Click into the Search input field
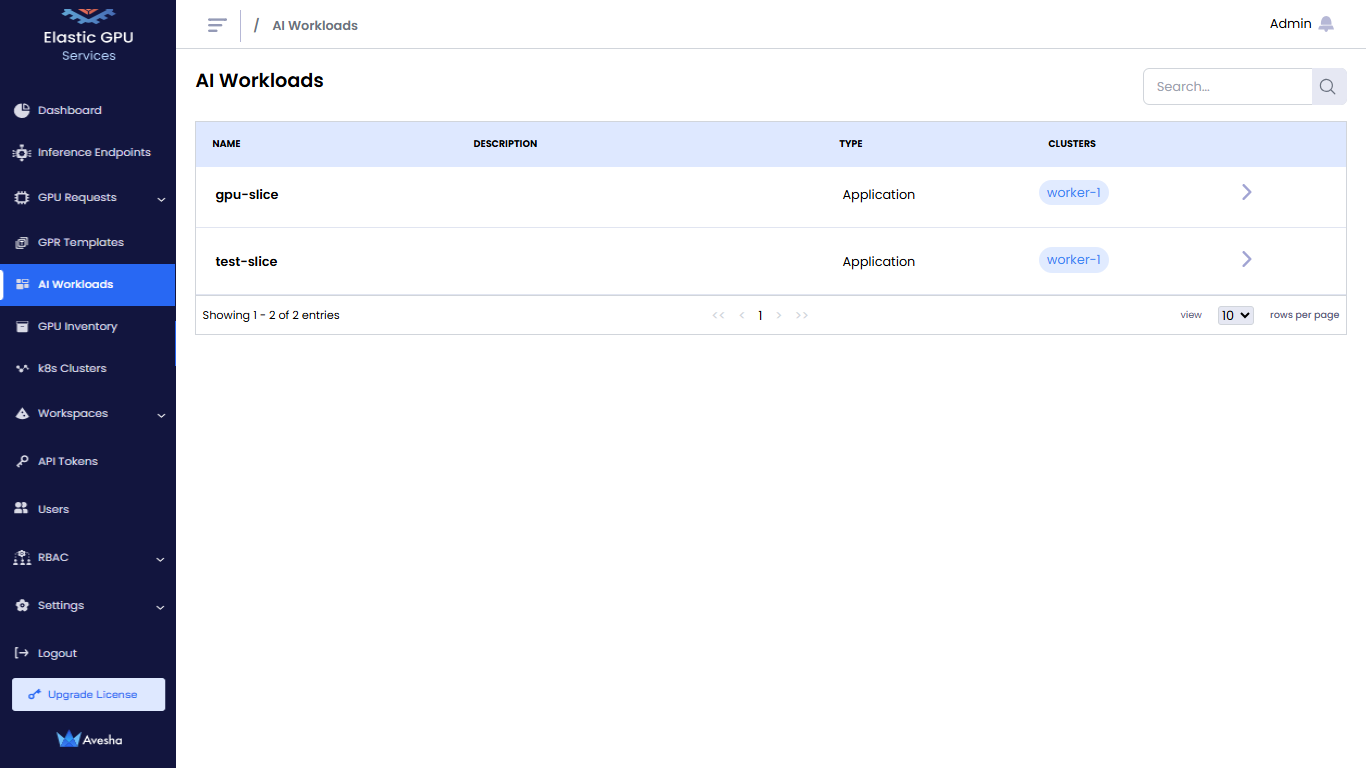1366x768 pixels. coord(1227,87)
